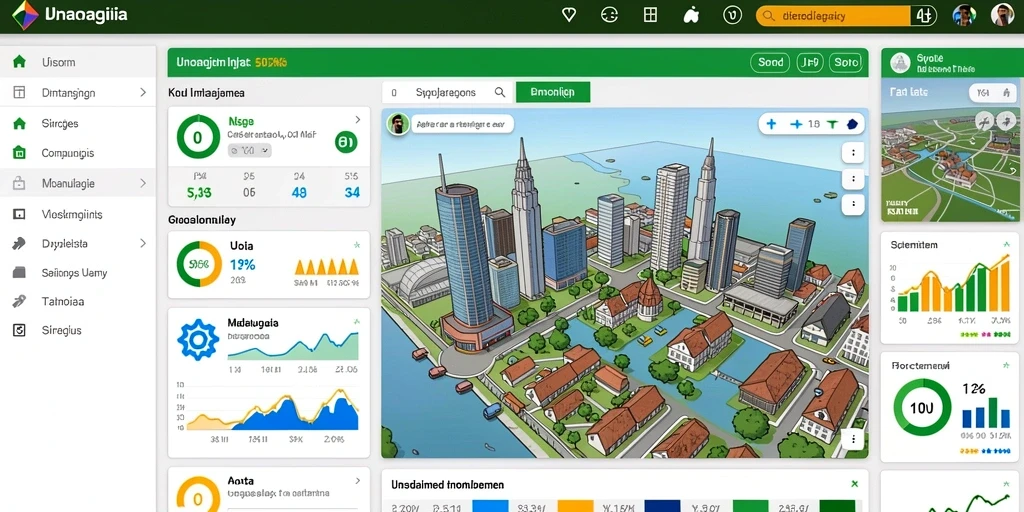Open the chevron on the 'Aoita' card
The width and height of the screenshot is (1024, 512).
(357, 480)
